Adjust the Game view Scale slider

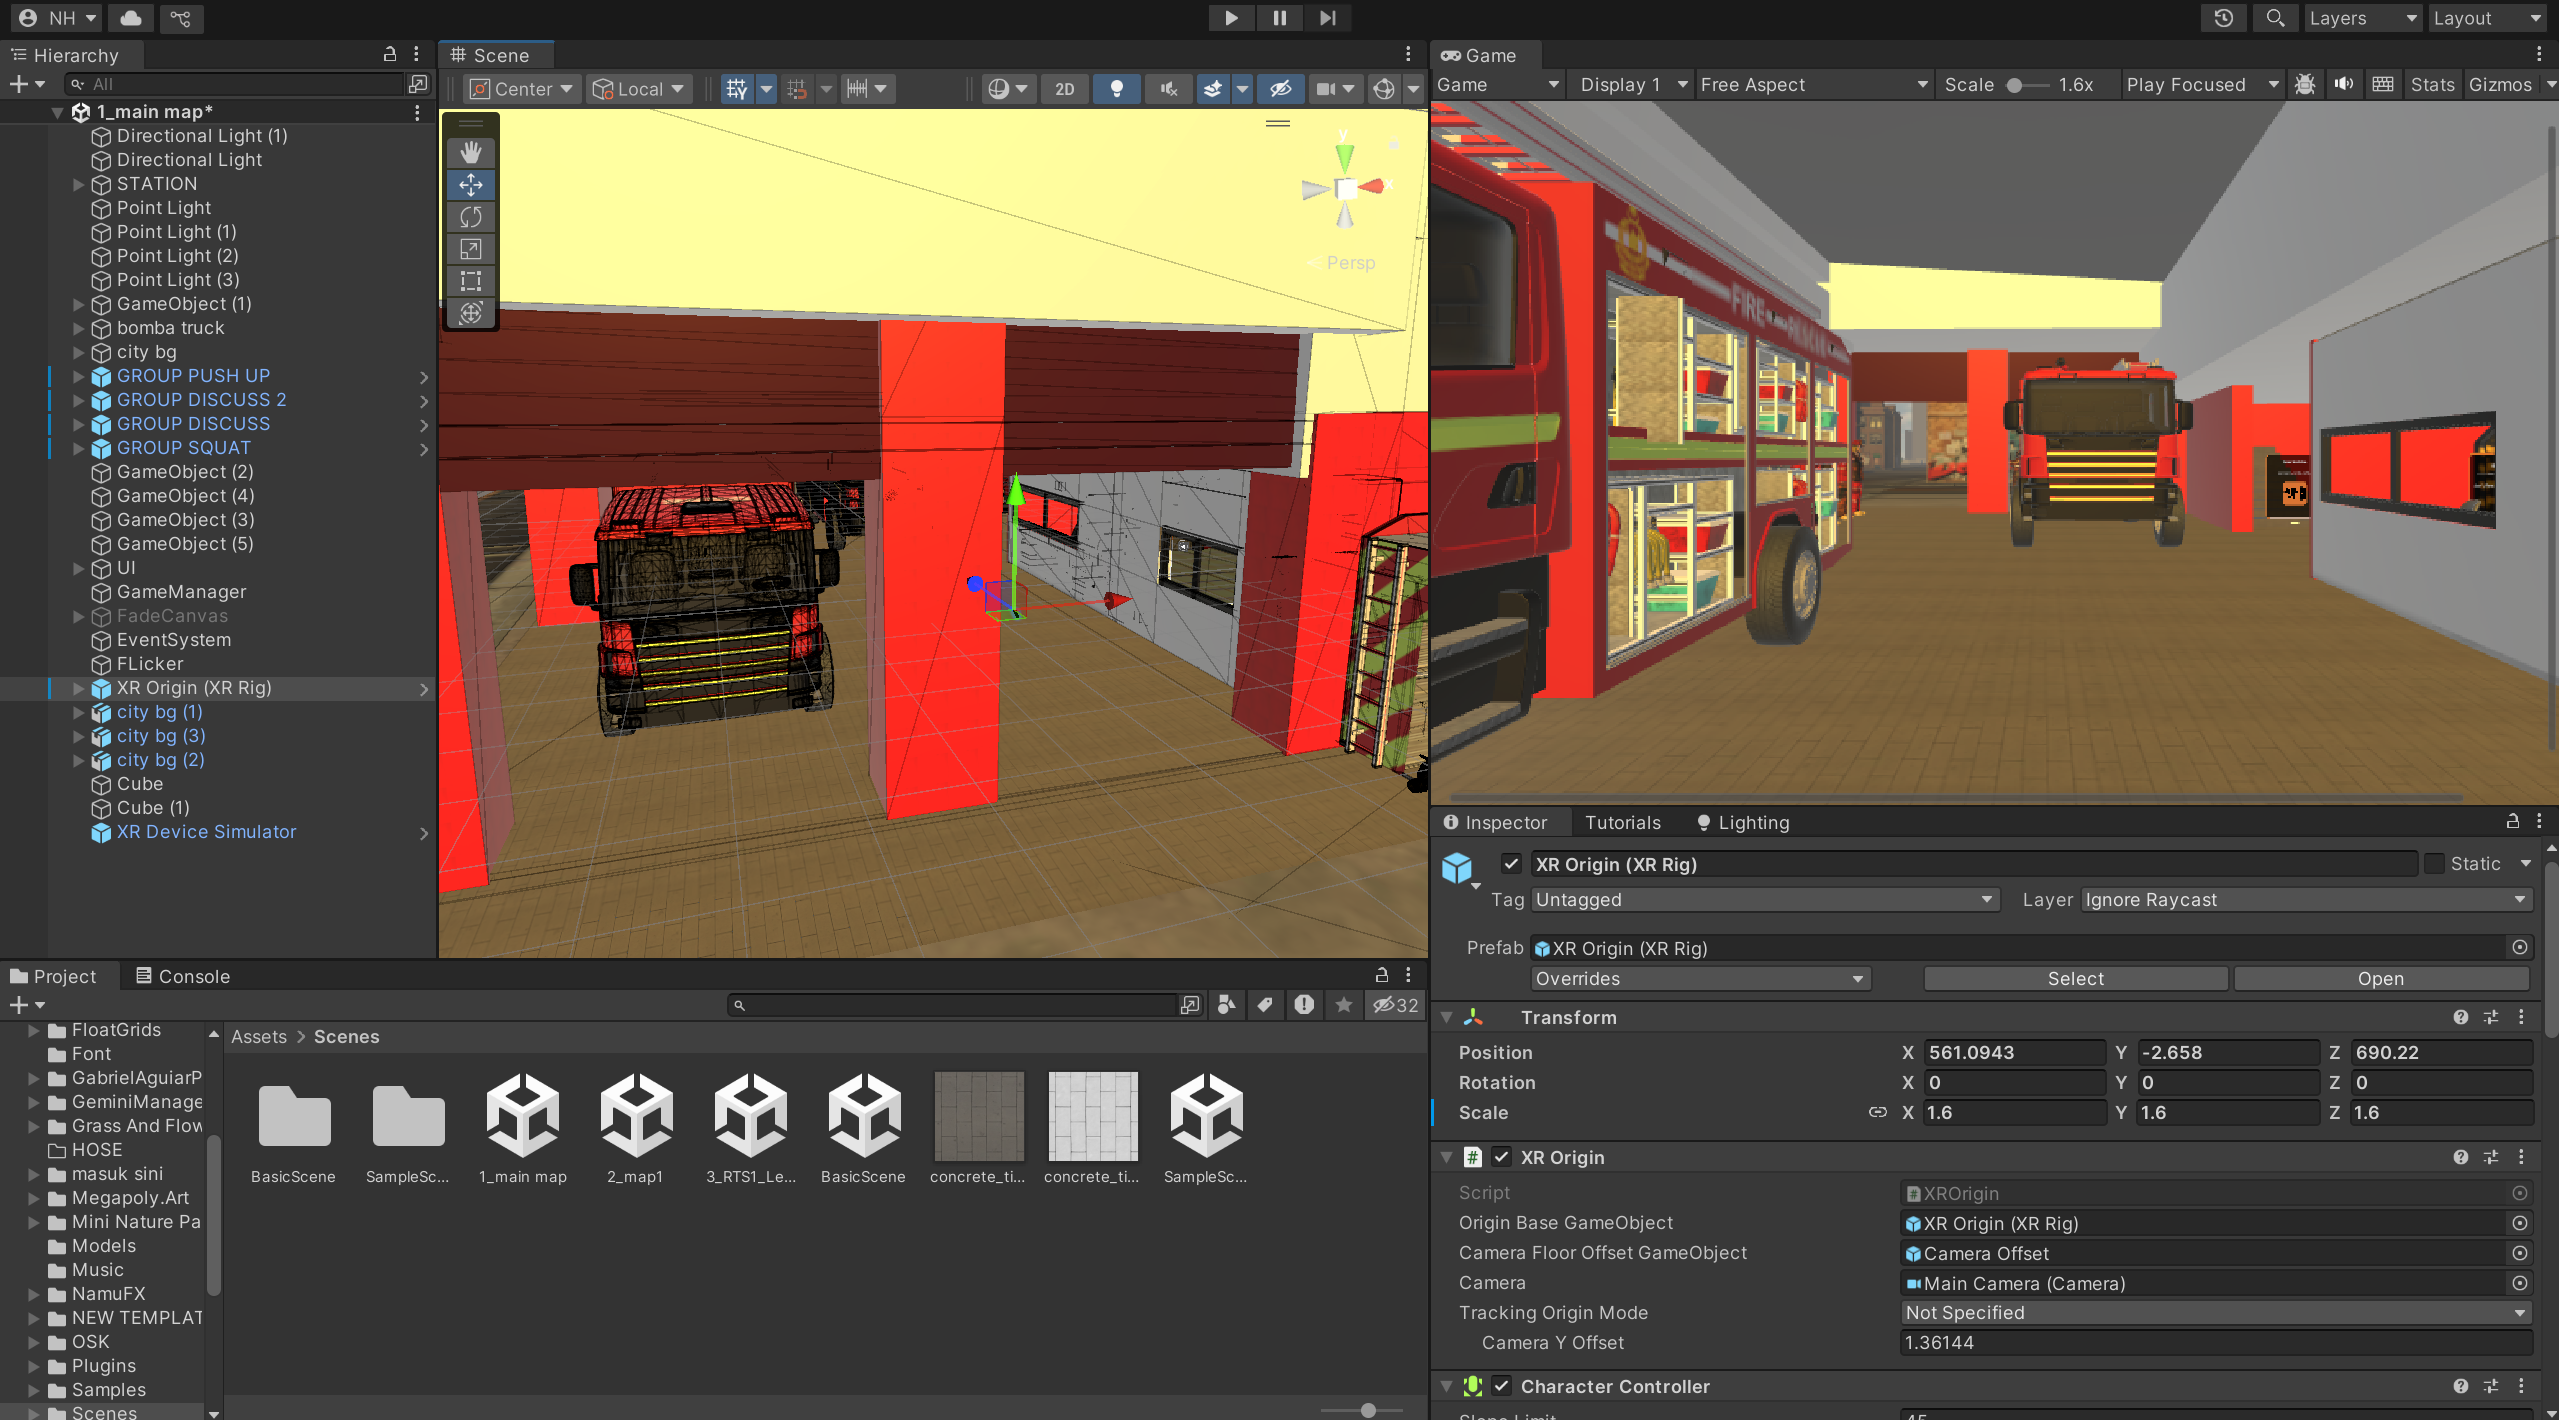click(x=2015, y=85)
